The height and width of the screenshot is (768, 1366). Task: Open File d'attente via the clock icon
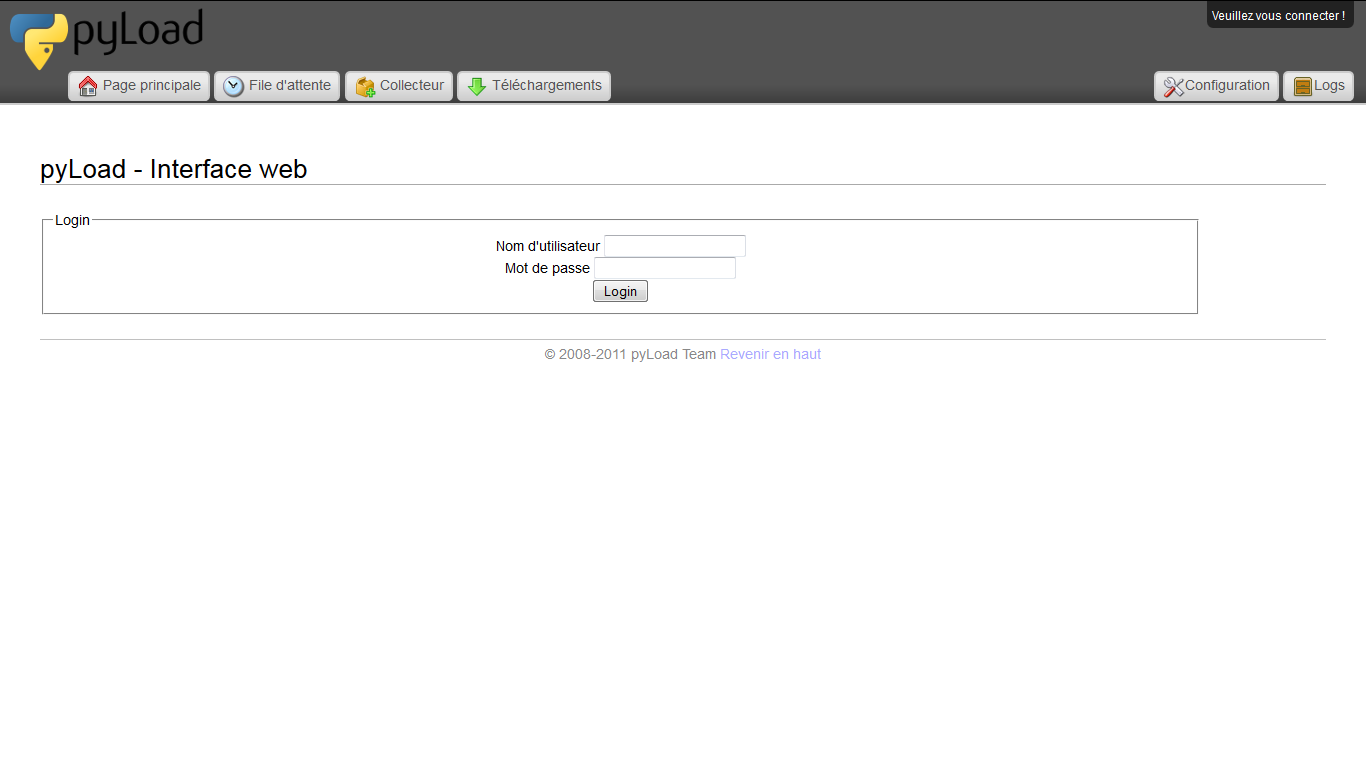pyautogui.click(x=233, y=86)
